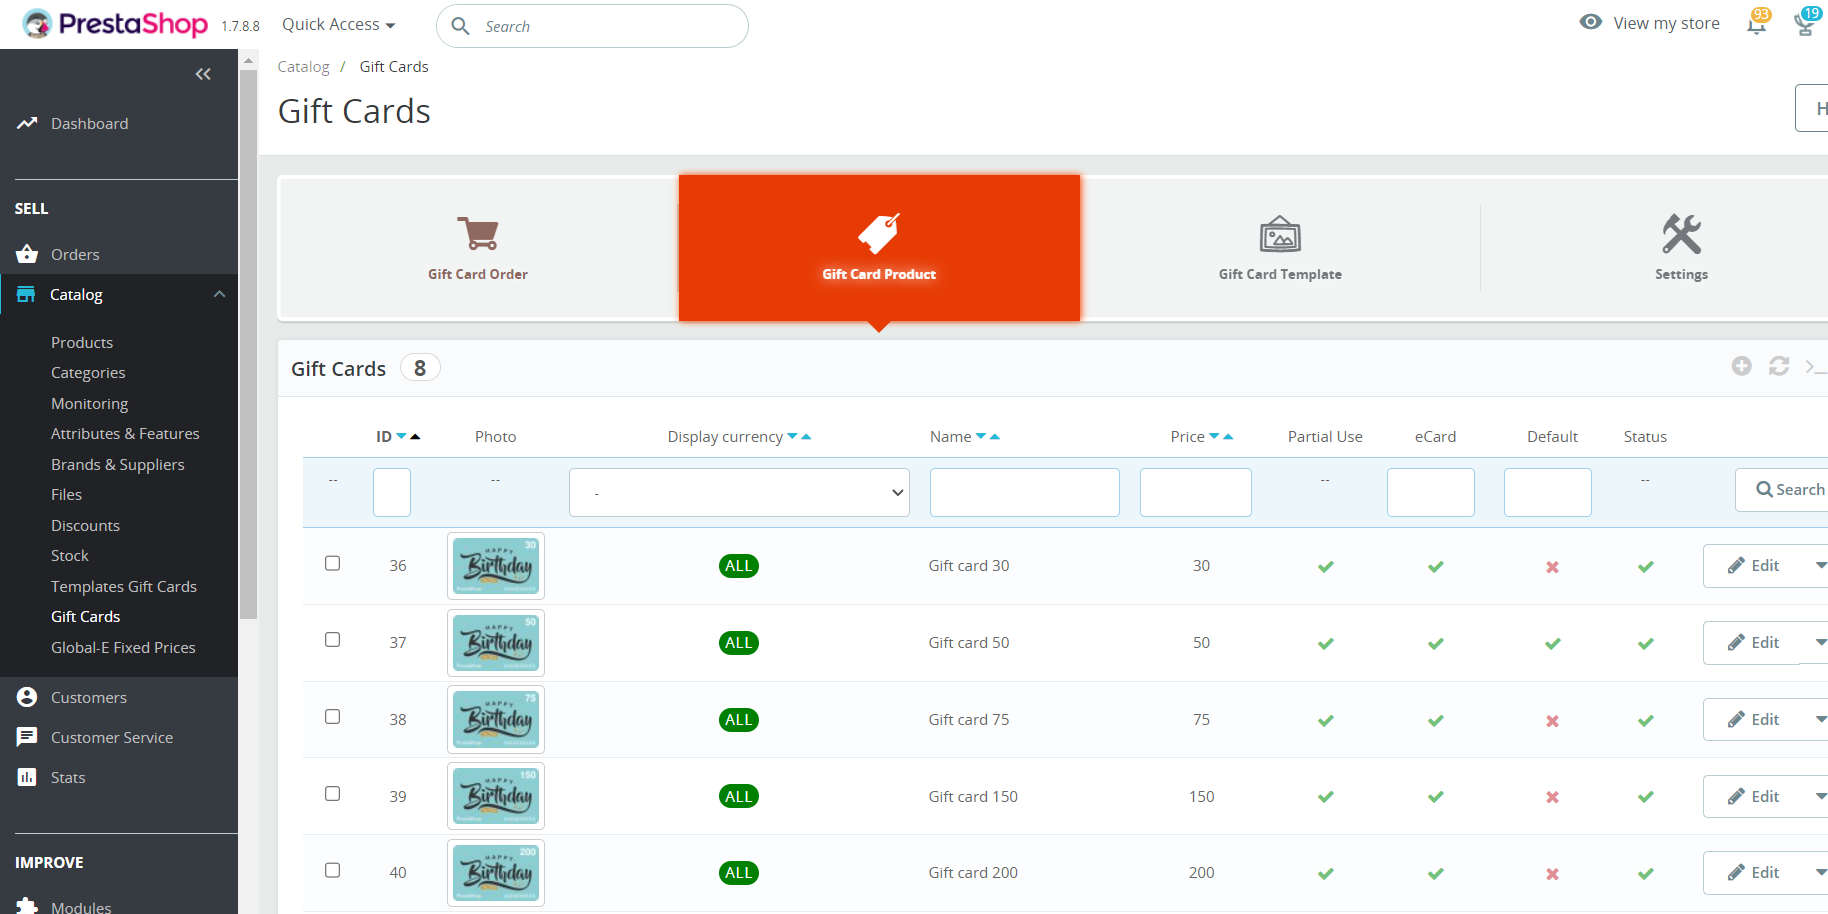Collapse the sidebar with double-chevron icon
Viewport: 1828px width, 914px height.
coord(203,74)
